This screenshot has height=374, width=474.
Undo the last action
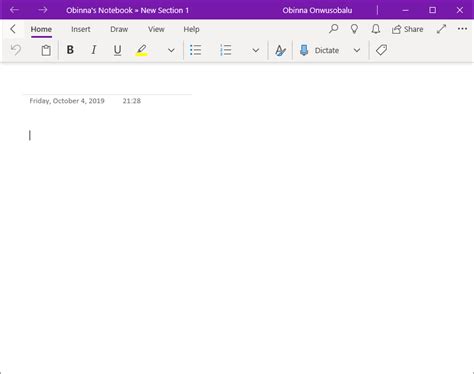pos(16,50)
